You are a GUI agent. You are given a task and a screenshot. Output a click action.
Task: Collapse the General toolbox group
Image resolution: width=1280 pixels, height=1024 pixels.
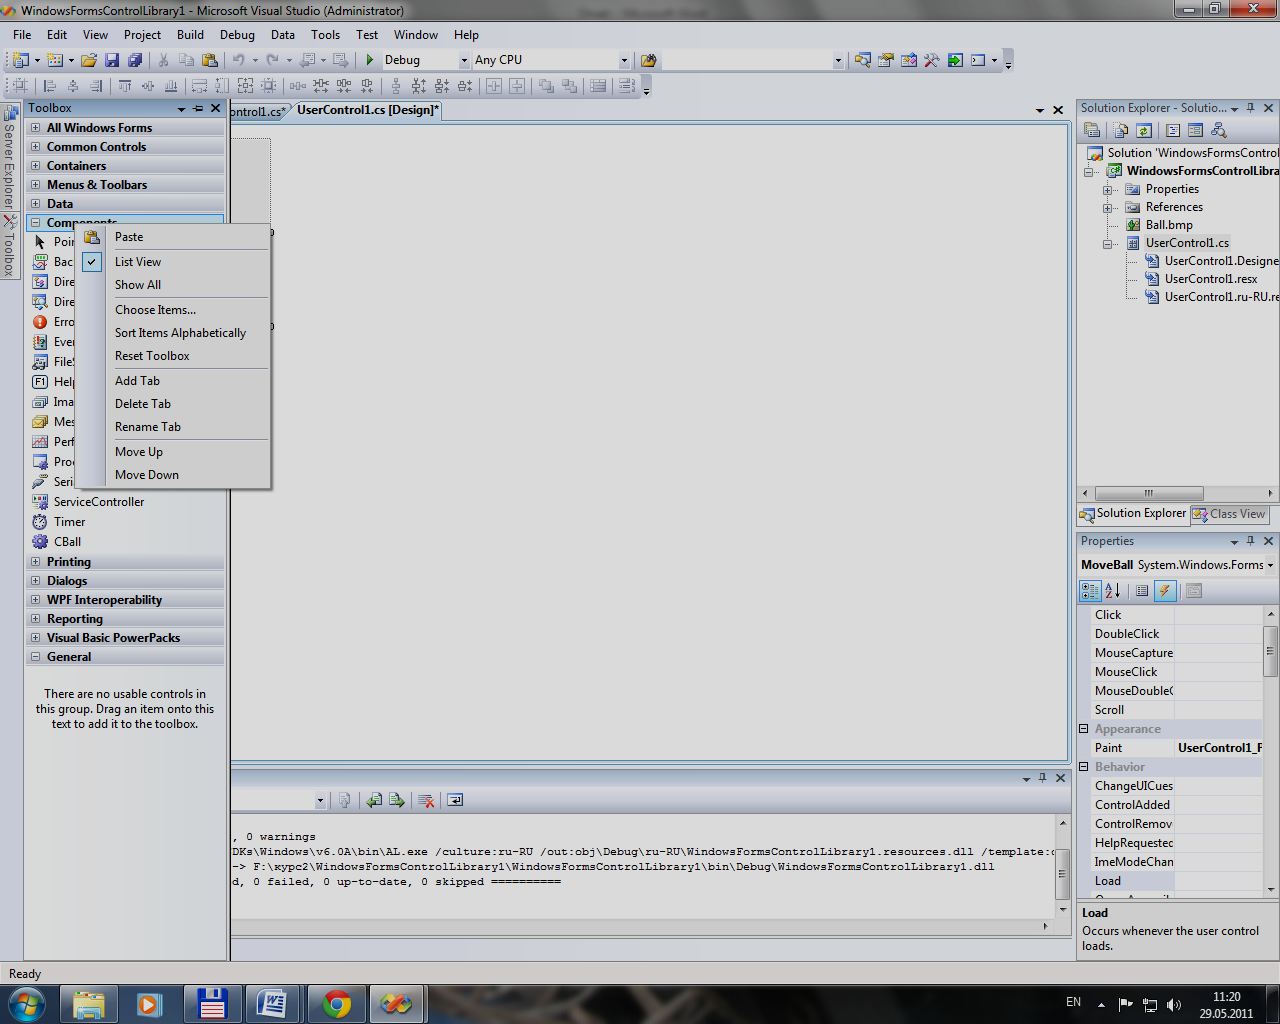(x=36, y=657)
